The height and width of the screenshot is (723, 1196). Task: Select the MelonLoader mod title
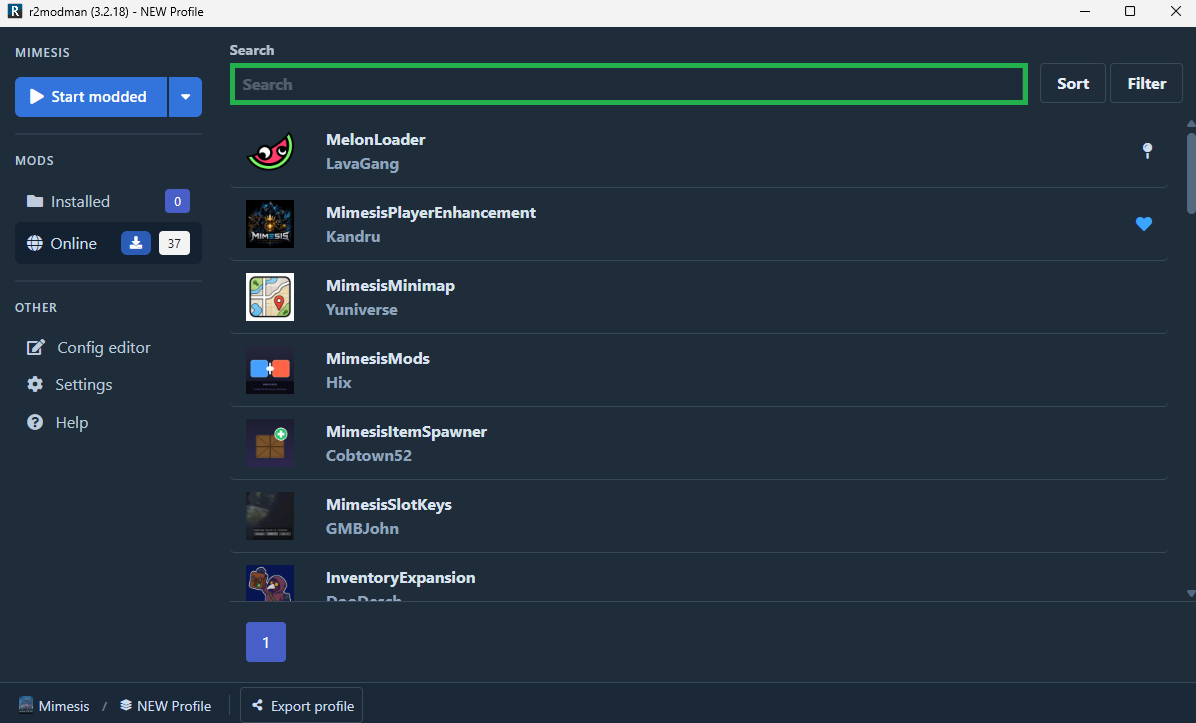(375, 140)
